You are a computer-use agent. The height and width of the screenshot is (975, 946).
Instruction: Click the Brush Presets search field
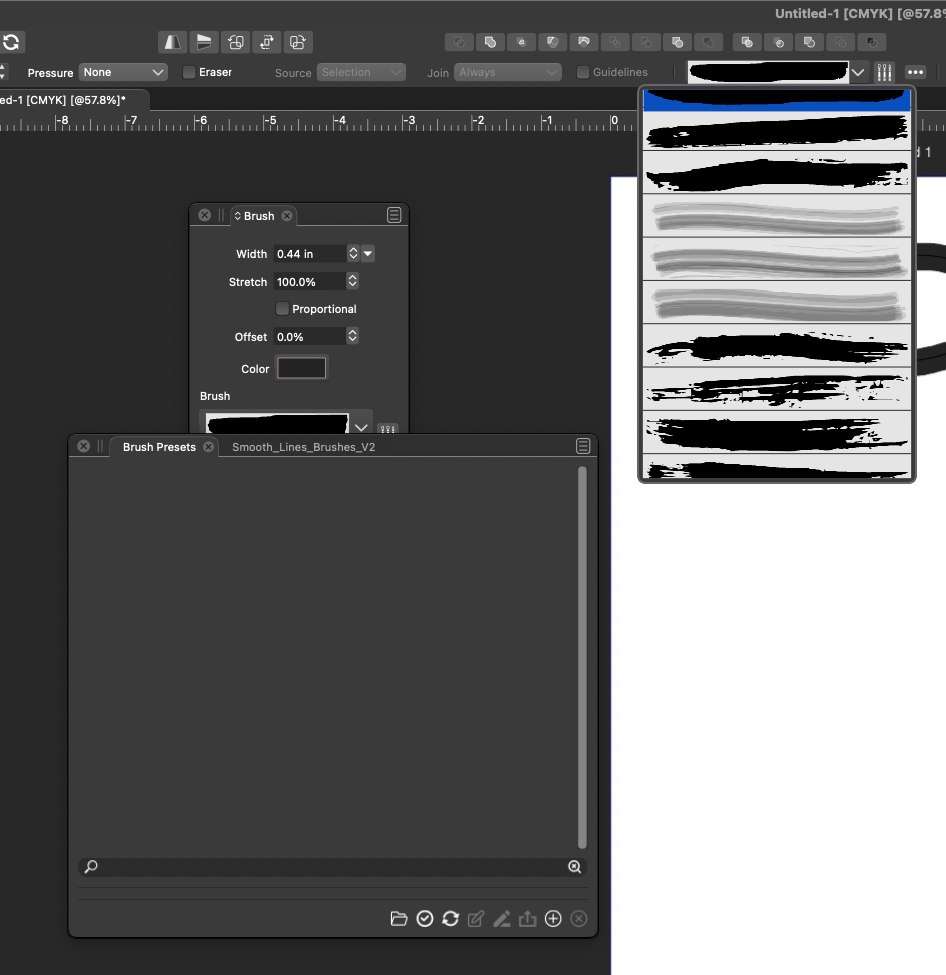[x=330, y=867]
